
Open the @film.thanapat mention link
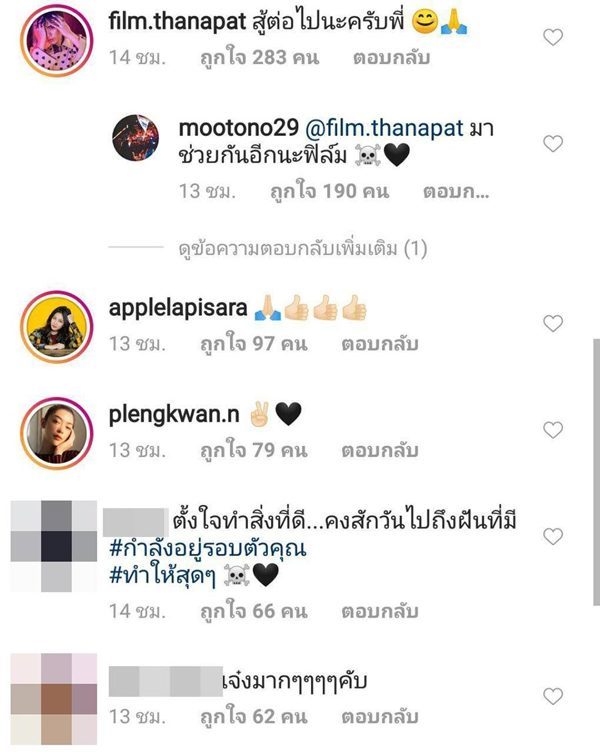(x=384, y=129)
